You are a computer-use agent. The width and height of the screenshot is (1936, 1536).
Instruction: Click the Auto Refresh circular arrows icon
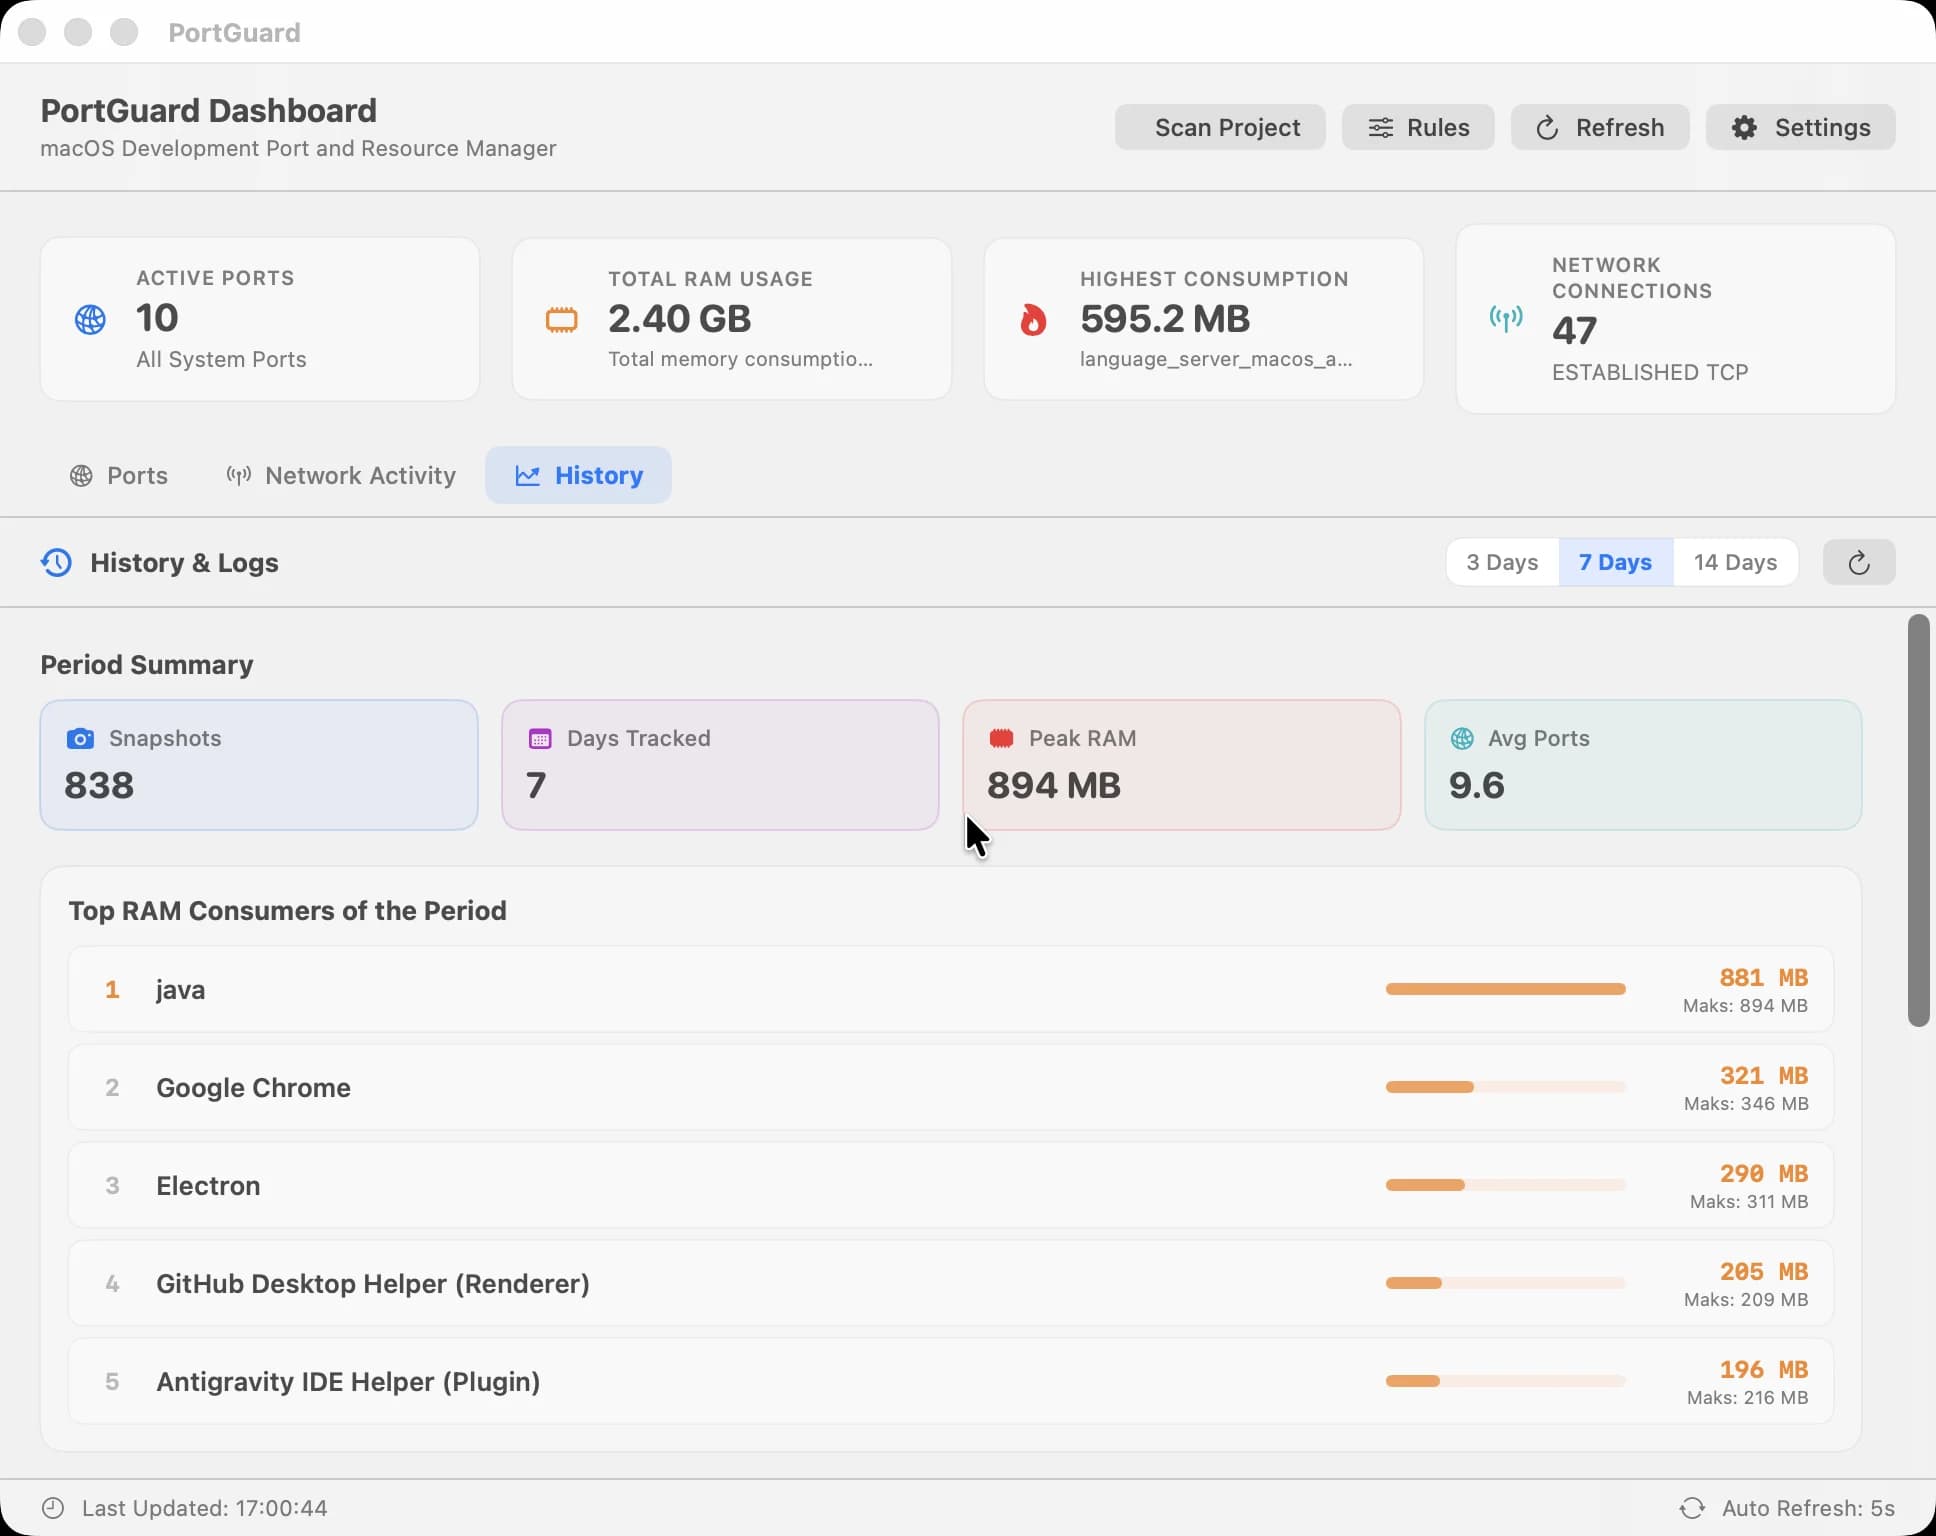click(1692, 1508)
